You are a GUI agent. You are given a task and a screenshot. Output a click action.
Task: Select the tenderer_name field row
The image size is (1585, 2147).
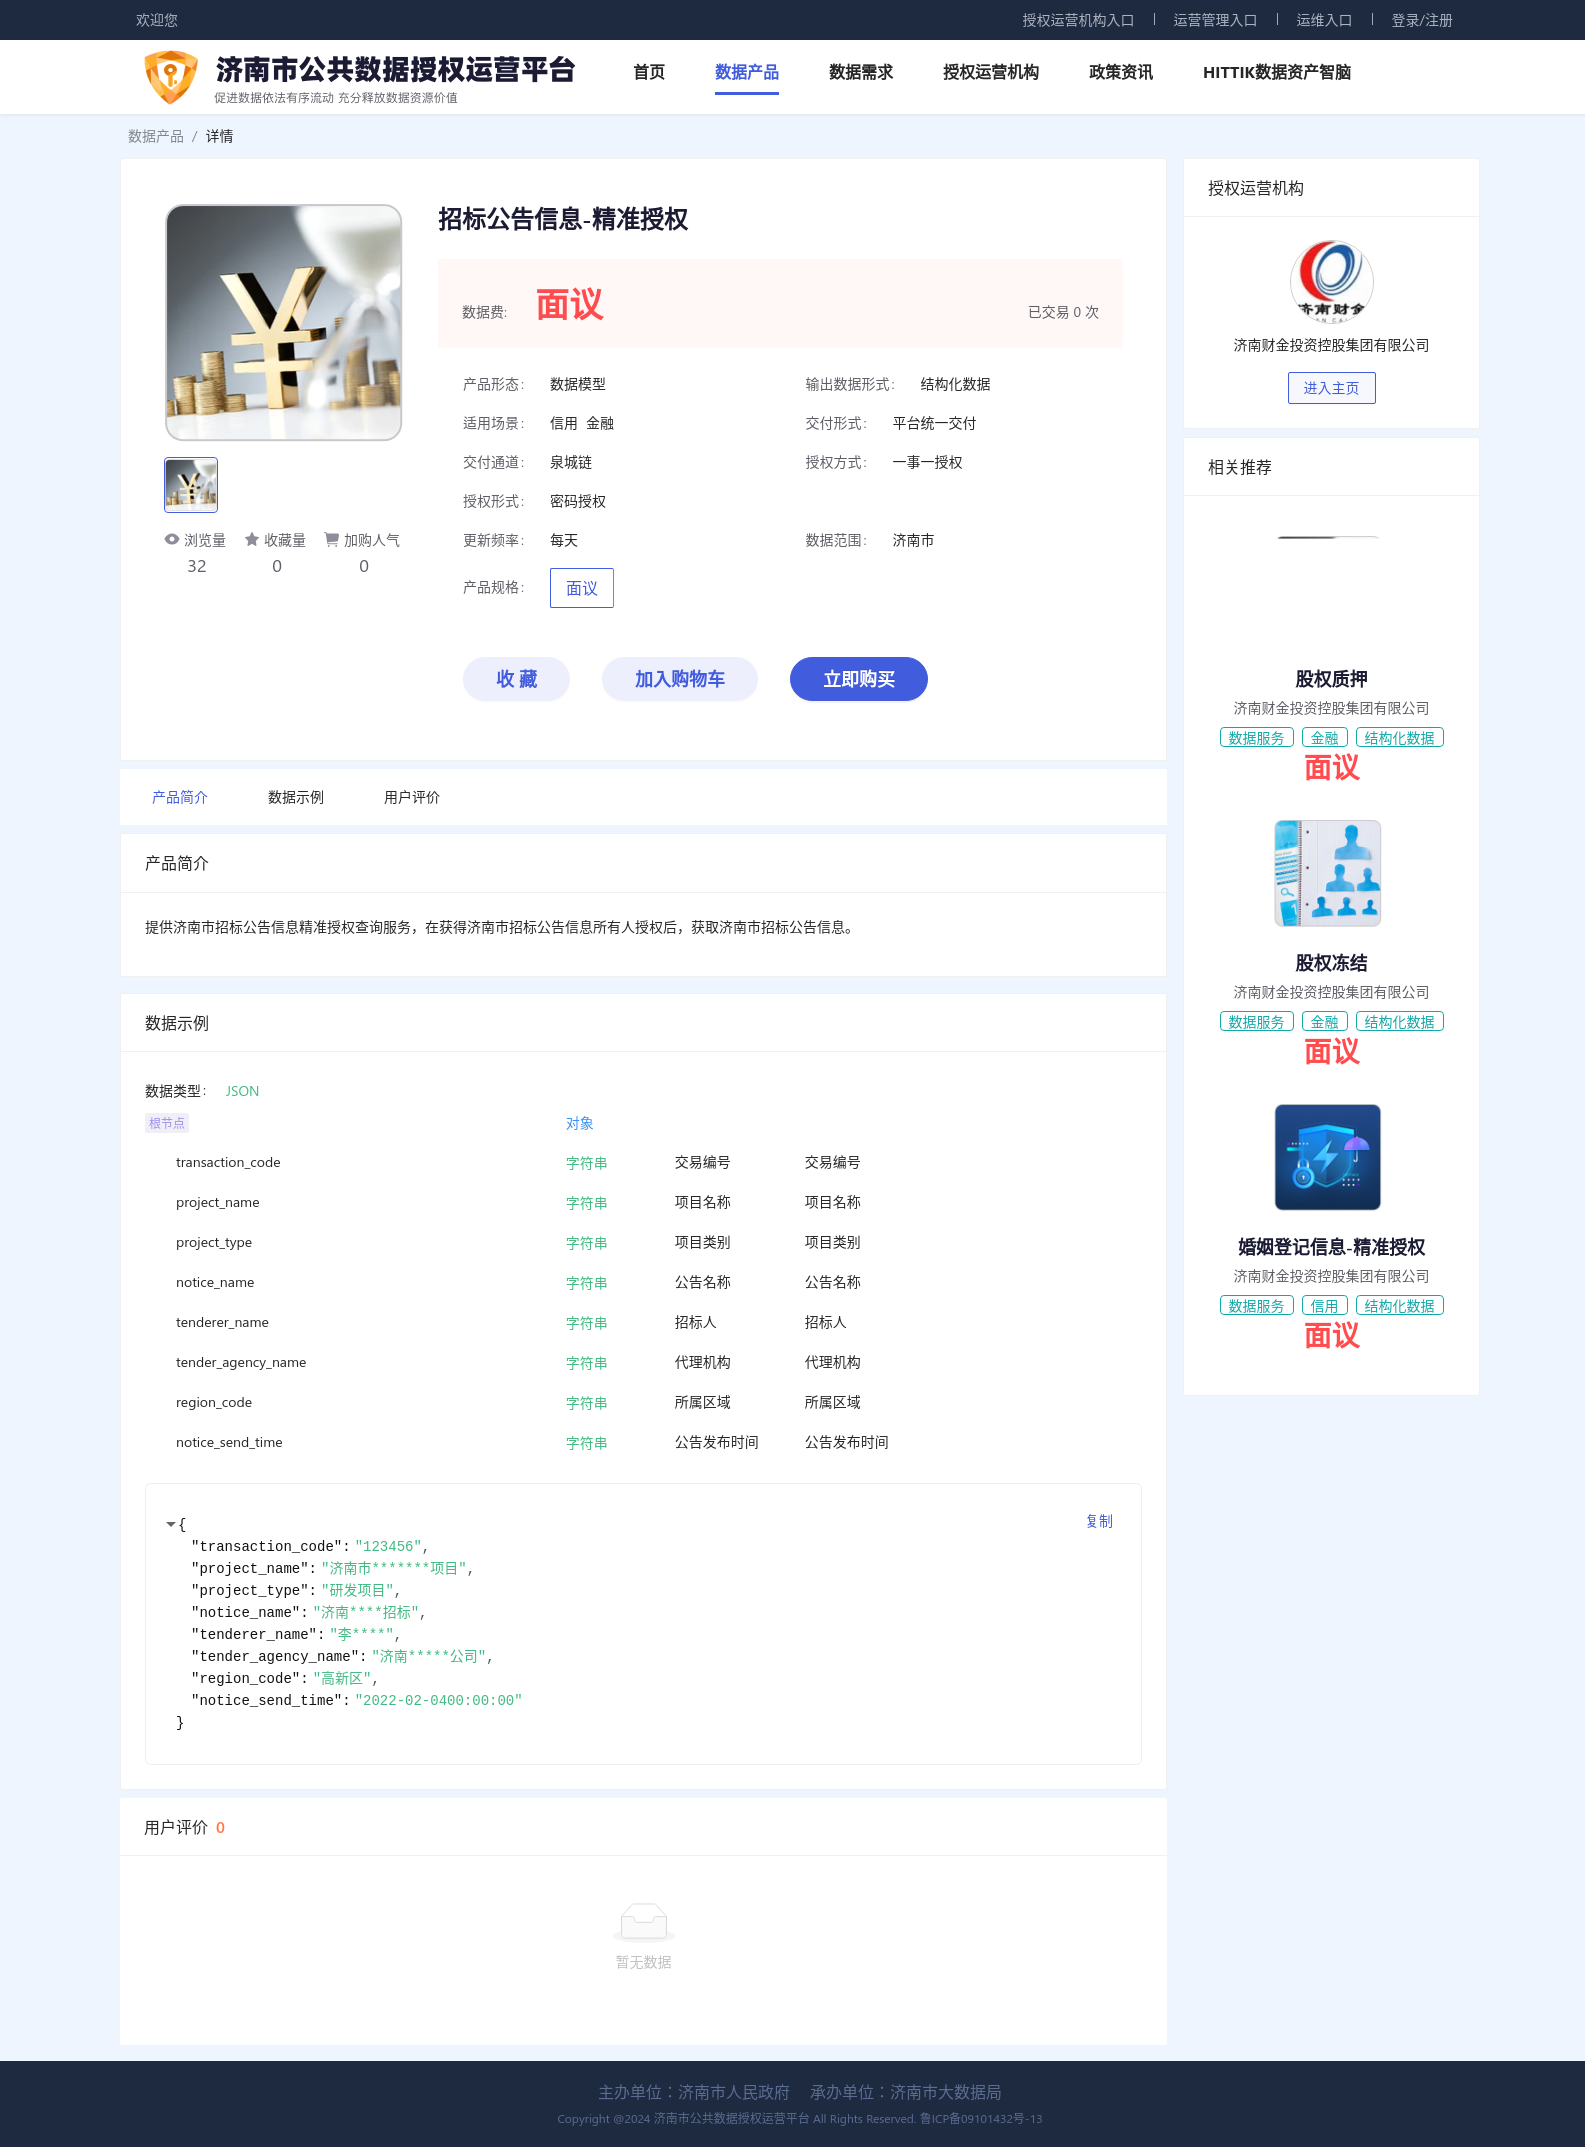643,1322
